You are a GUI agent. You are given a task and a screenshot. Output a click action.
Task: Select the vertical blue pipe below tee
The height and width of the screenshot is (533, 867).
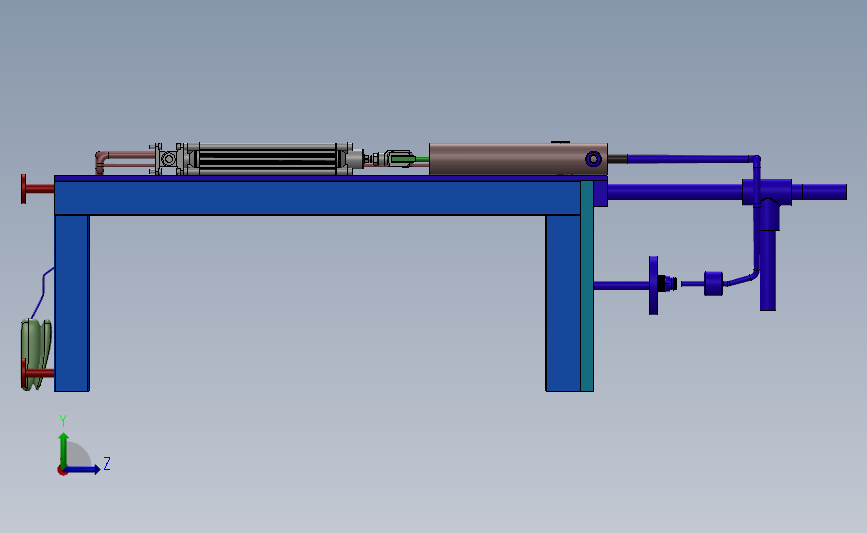click(x=768, y=270)
